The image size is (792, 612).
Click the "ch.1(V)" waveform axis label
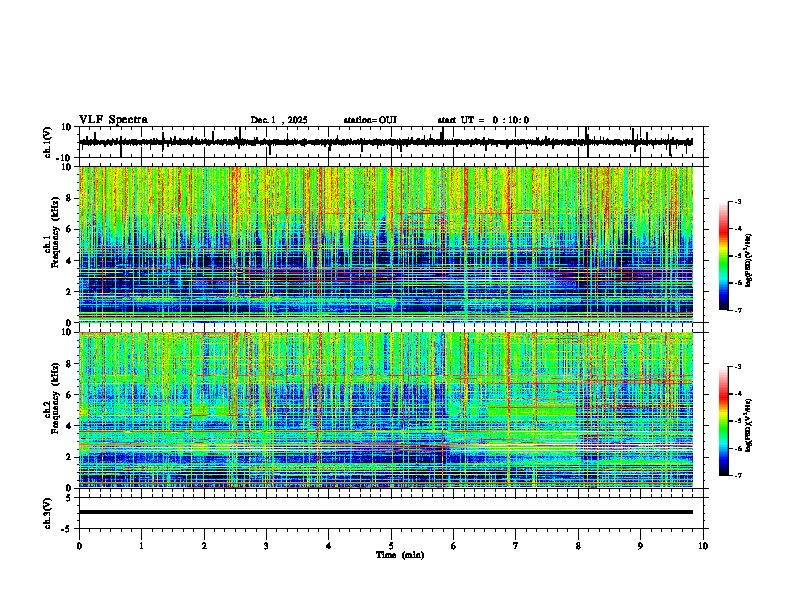[x=48, y=142]
